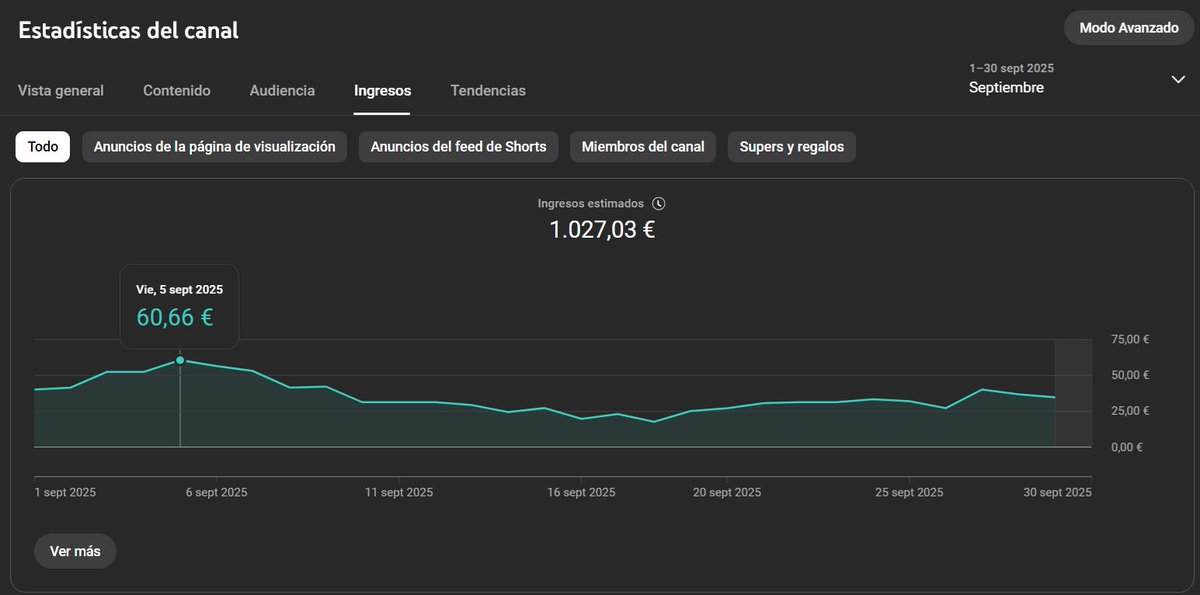
Task: Click the 11 sept 2025 axis label
Action: click(x=399, y=492)
